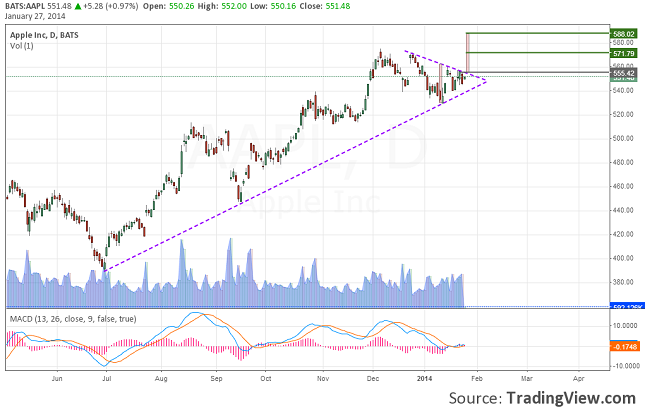Click the Nov label on time axis
645x415 pixels.
tap(323, 378)
